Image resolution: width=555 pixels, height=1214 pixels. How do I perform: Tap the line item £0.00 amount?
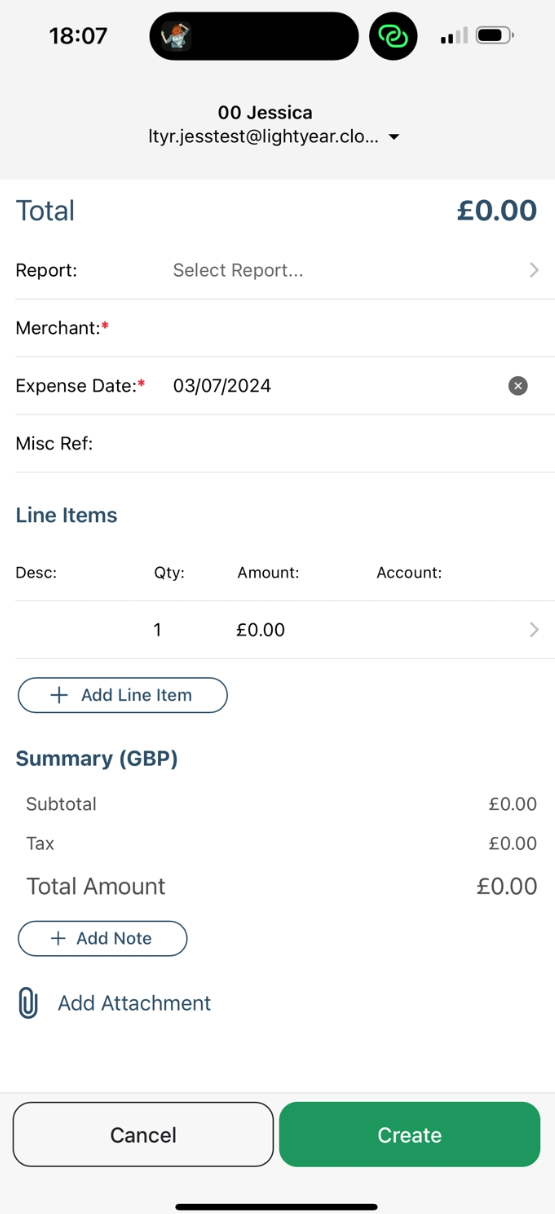(x=261, y=630)
